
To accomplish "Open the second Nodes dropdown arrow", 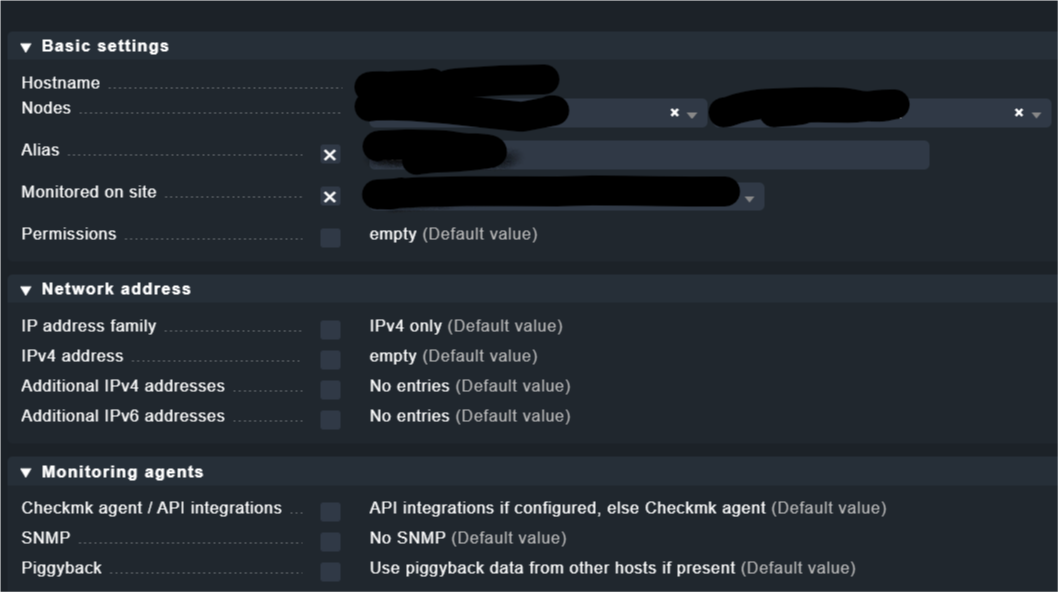I will tap(1036, 115).
